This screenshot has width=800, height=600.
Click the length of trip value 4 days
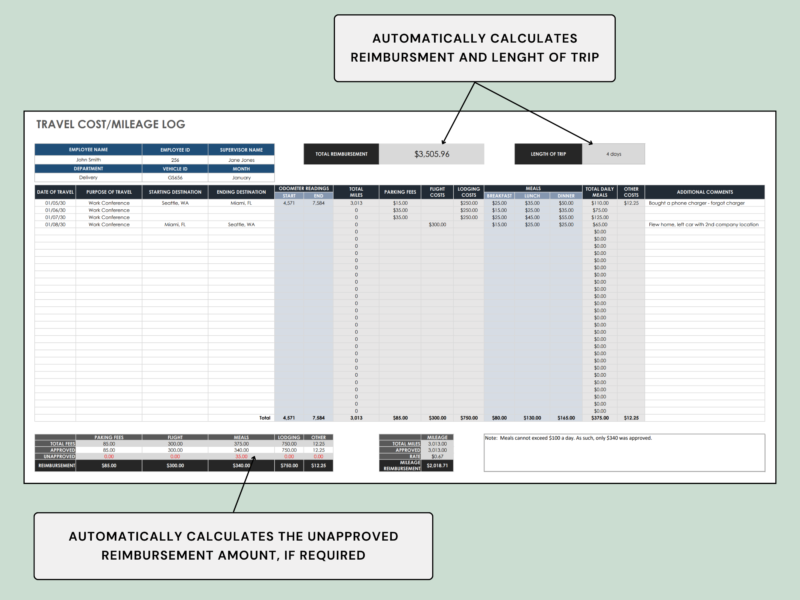tap(614, 154)
